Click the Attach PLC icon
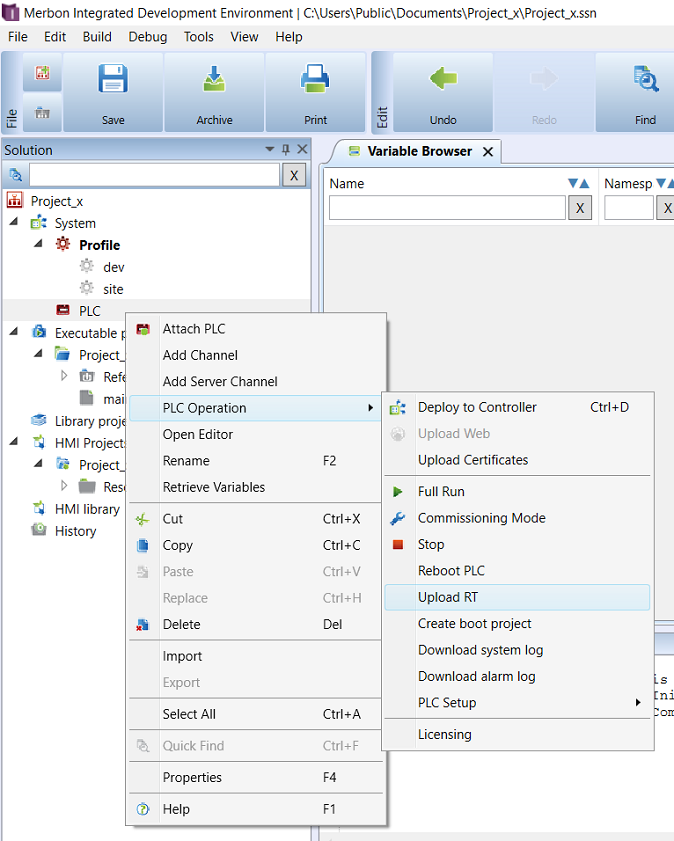The width and height of the screenshot is (674, 841). click(x=143, y=329)
